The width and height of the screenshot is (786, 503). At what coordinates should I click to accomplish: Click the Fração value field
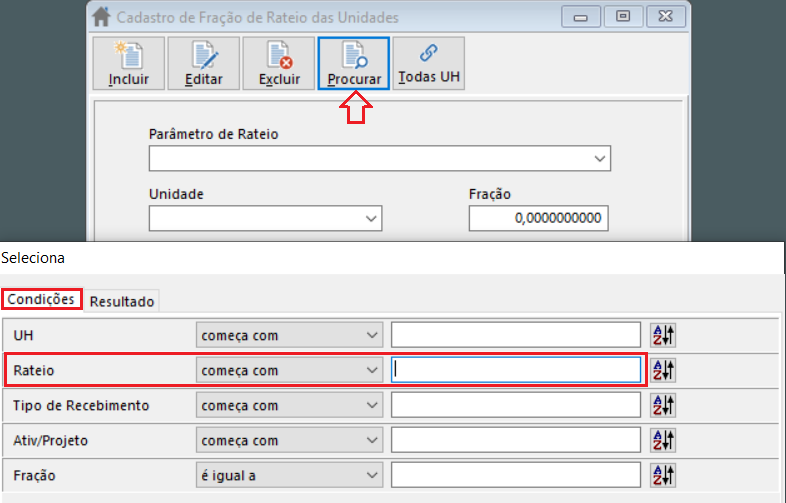[538, 218]
